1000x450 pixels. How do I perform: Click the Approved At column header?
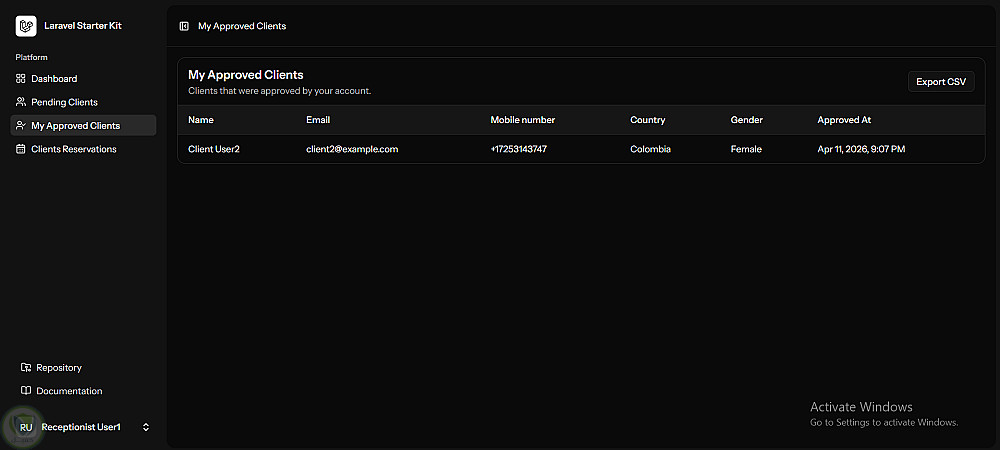pyautogui.click(x=844, y=120)
